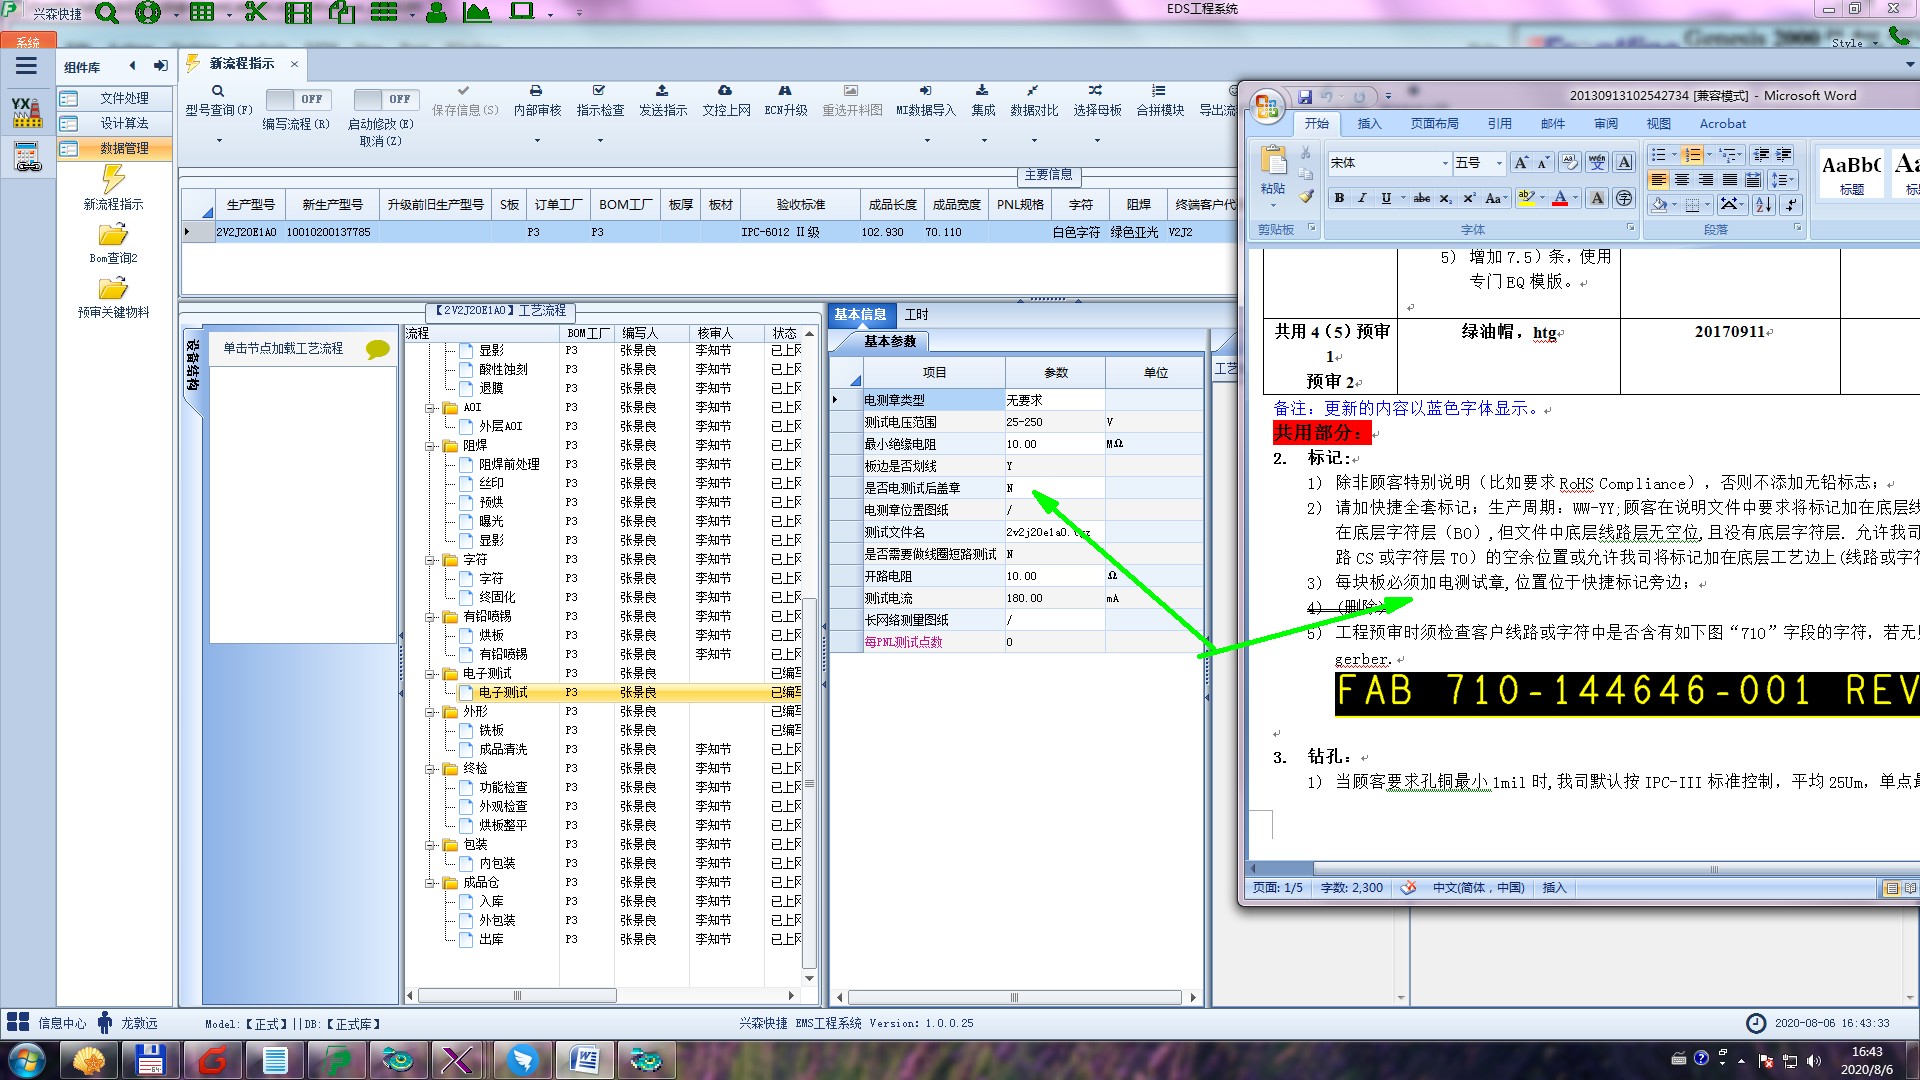
Task: Click the 型号查询 search icon
Action: coord(218,91)
